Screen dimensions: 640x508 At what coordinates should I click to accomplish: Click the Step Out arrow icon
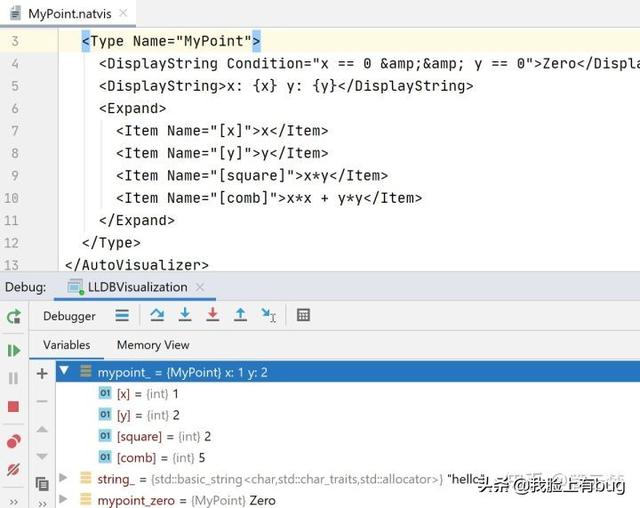[x=240, y=315]
